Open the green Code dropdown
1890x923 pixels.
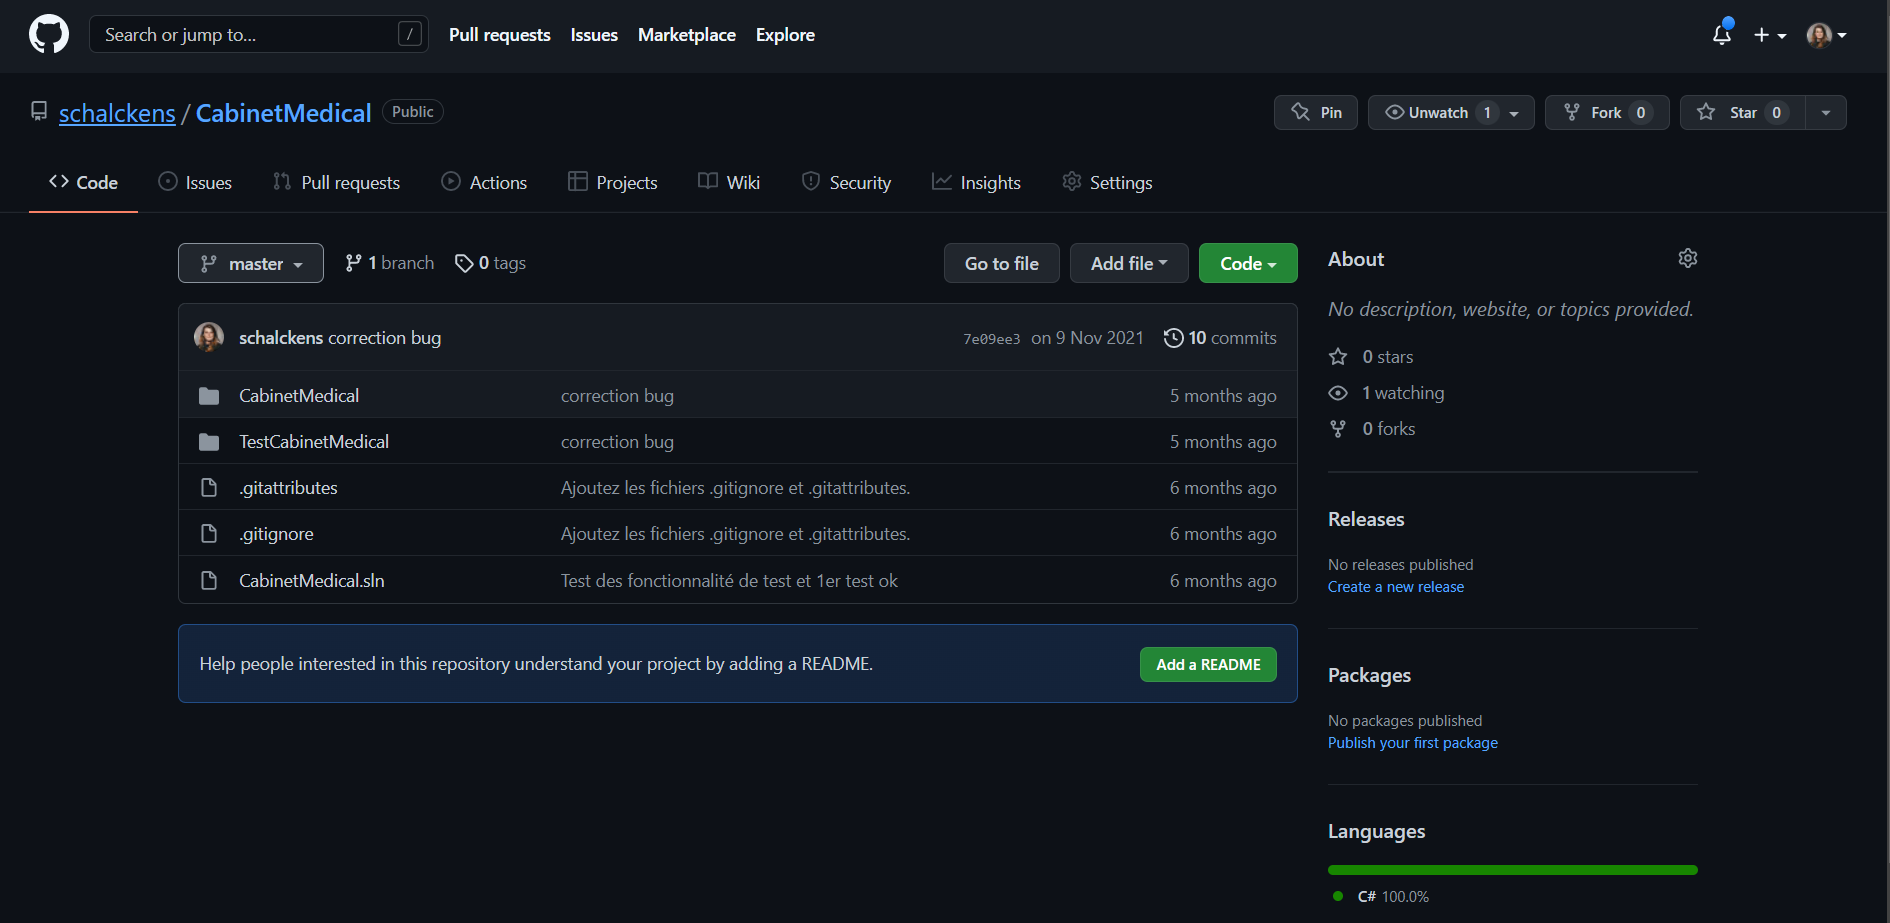1248,263
